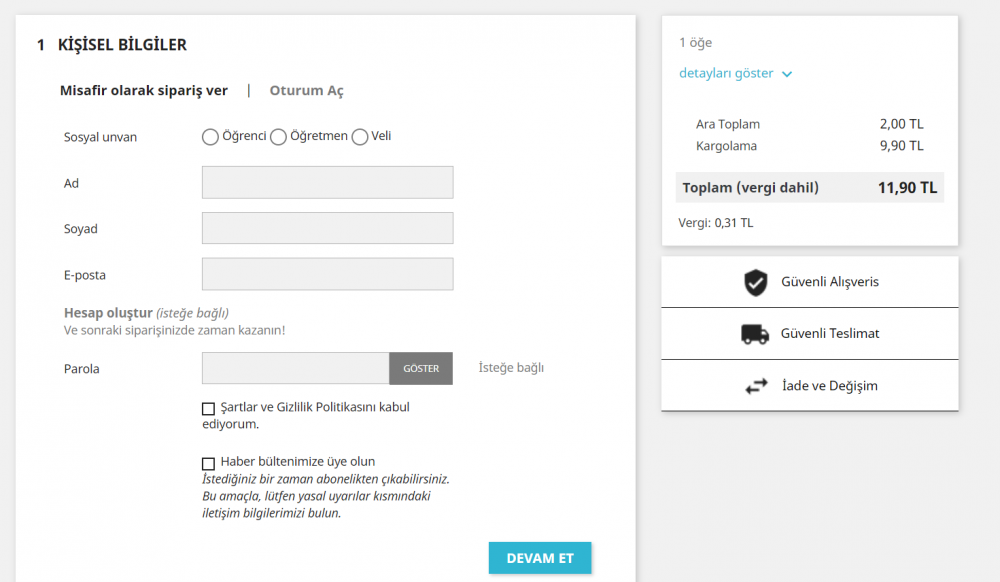The width and height of the screenshot is (1000, 582).
Task: Click the Güvenli Alışveriş label
Action: tap(830, 282)
